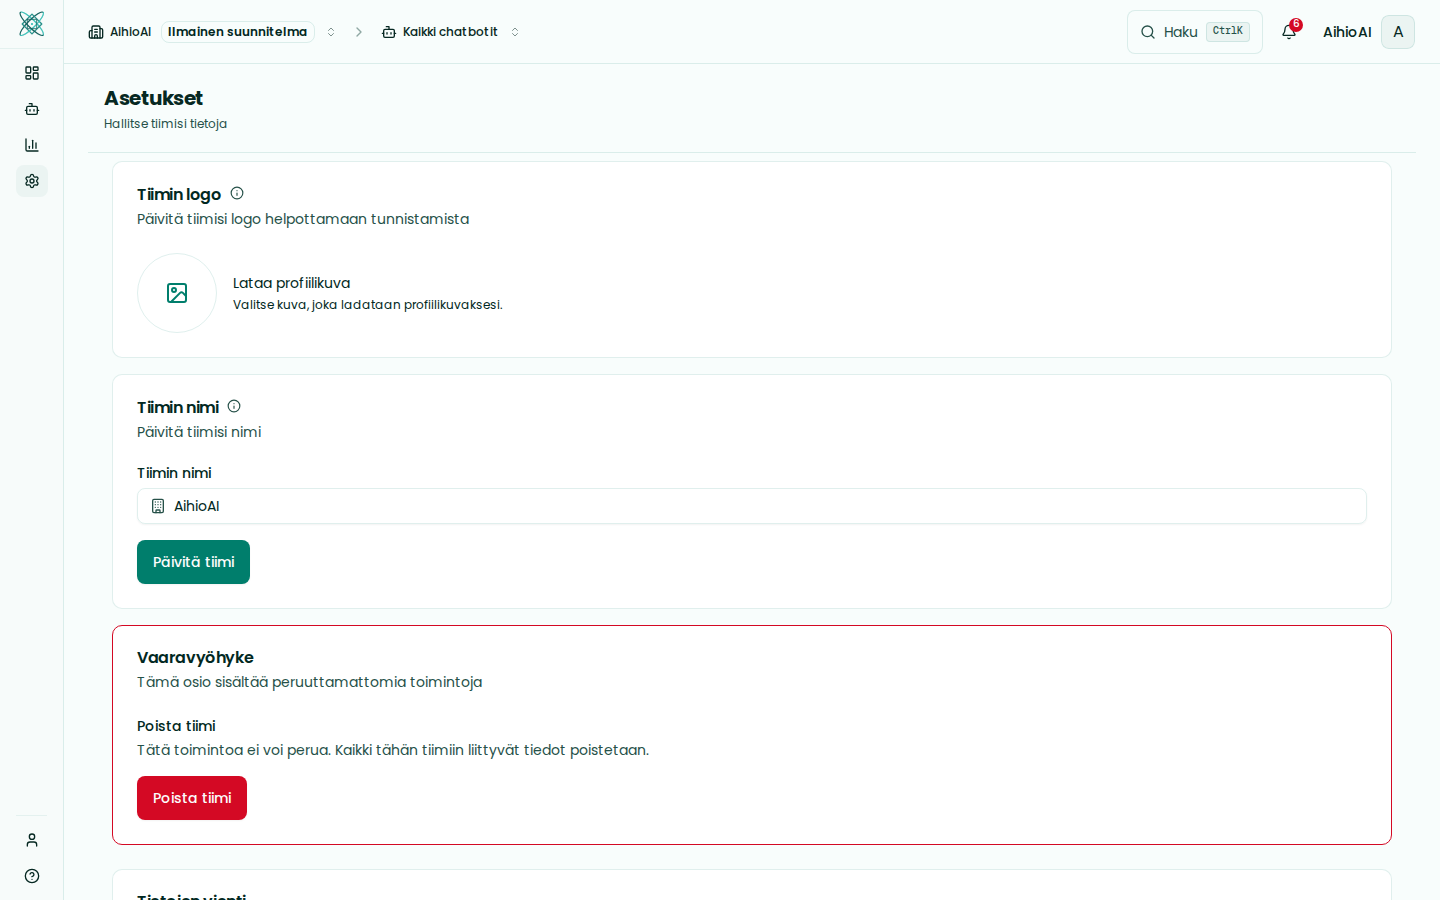Open the Haku search box
This screenshot has height=900, width=1440.
coord(1194,32)
